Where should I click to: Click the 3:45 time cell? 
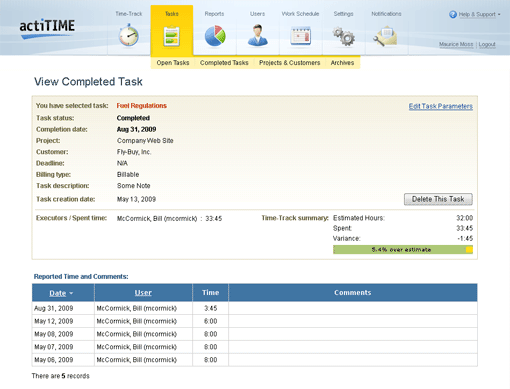211,308
